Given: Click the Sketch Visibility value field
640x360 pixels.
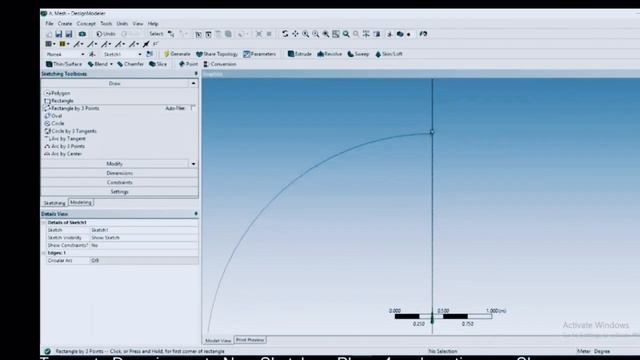Looking at the screenshot, I should coord(144,238).
